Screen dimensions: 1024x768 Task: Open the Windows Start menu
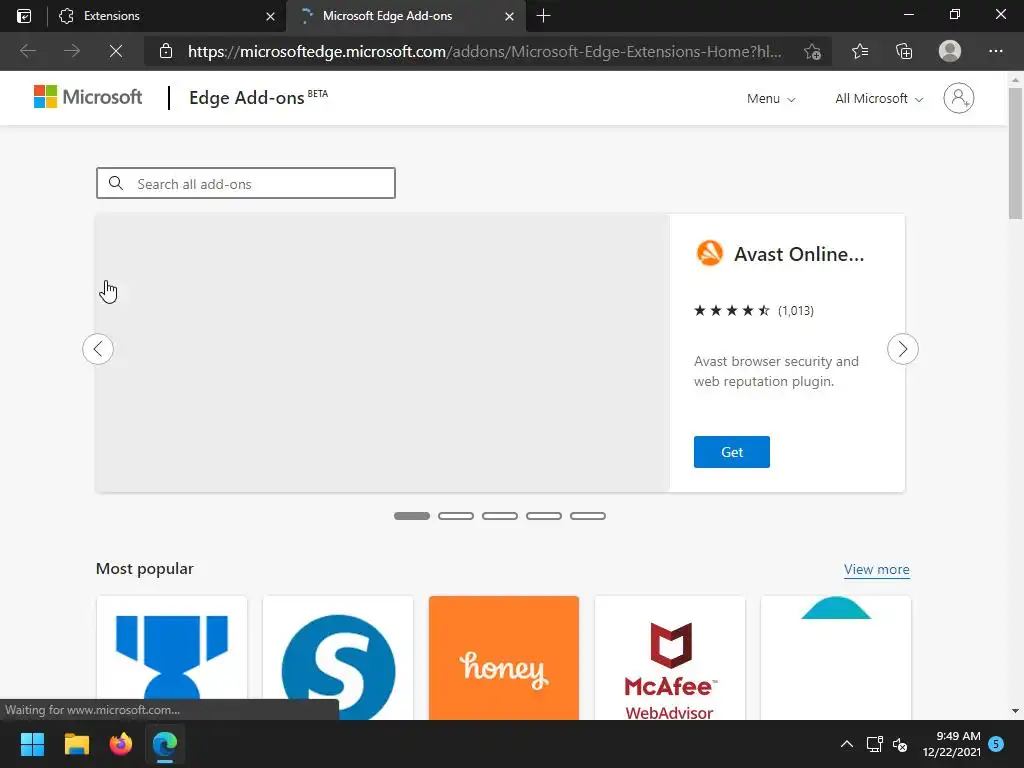32,744
